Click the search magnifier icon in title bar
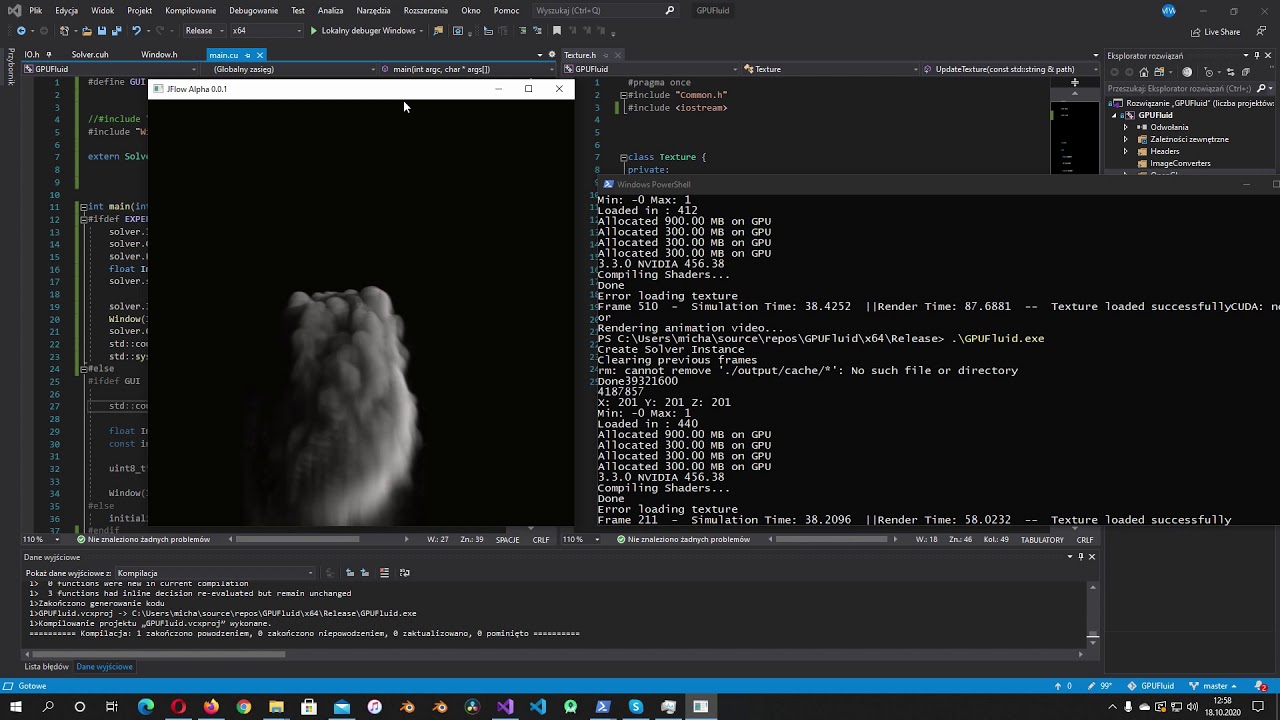The width and height of the screenshot is (1280, 720). tap(670, 10)
